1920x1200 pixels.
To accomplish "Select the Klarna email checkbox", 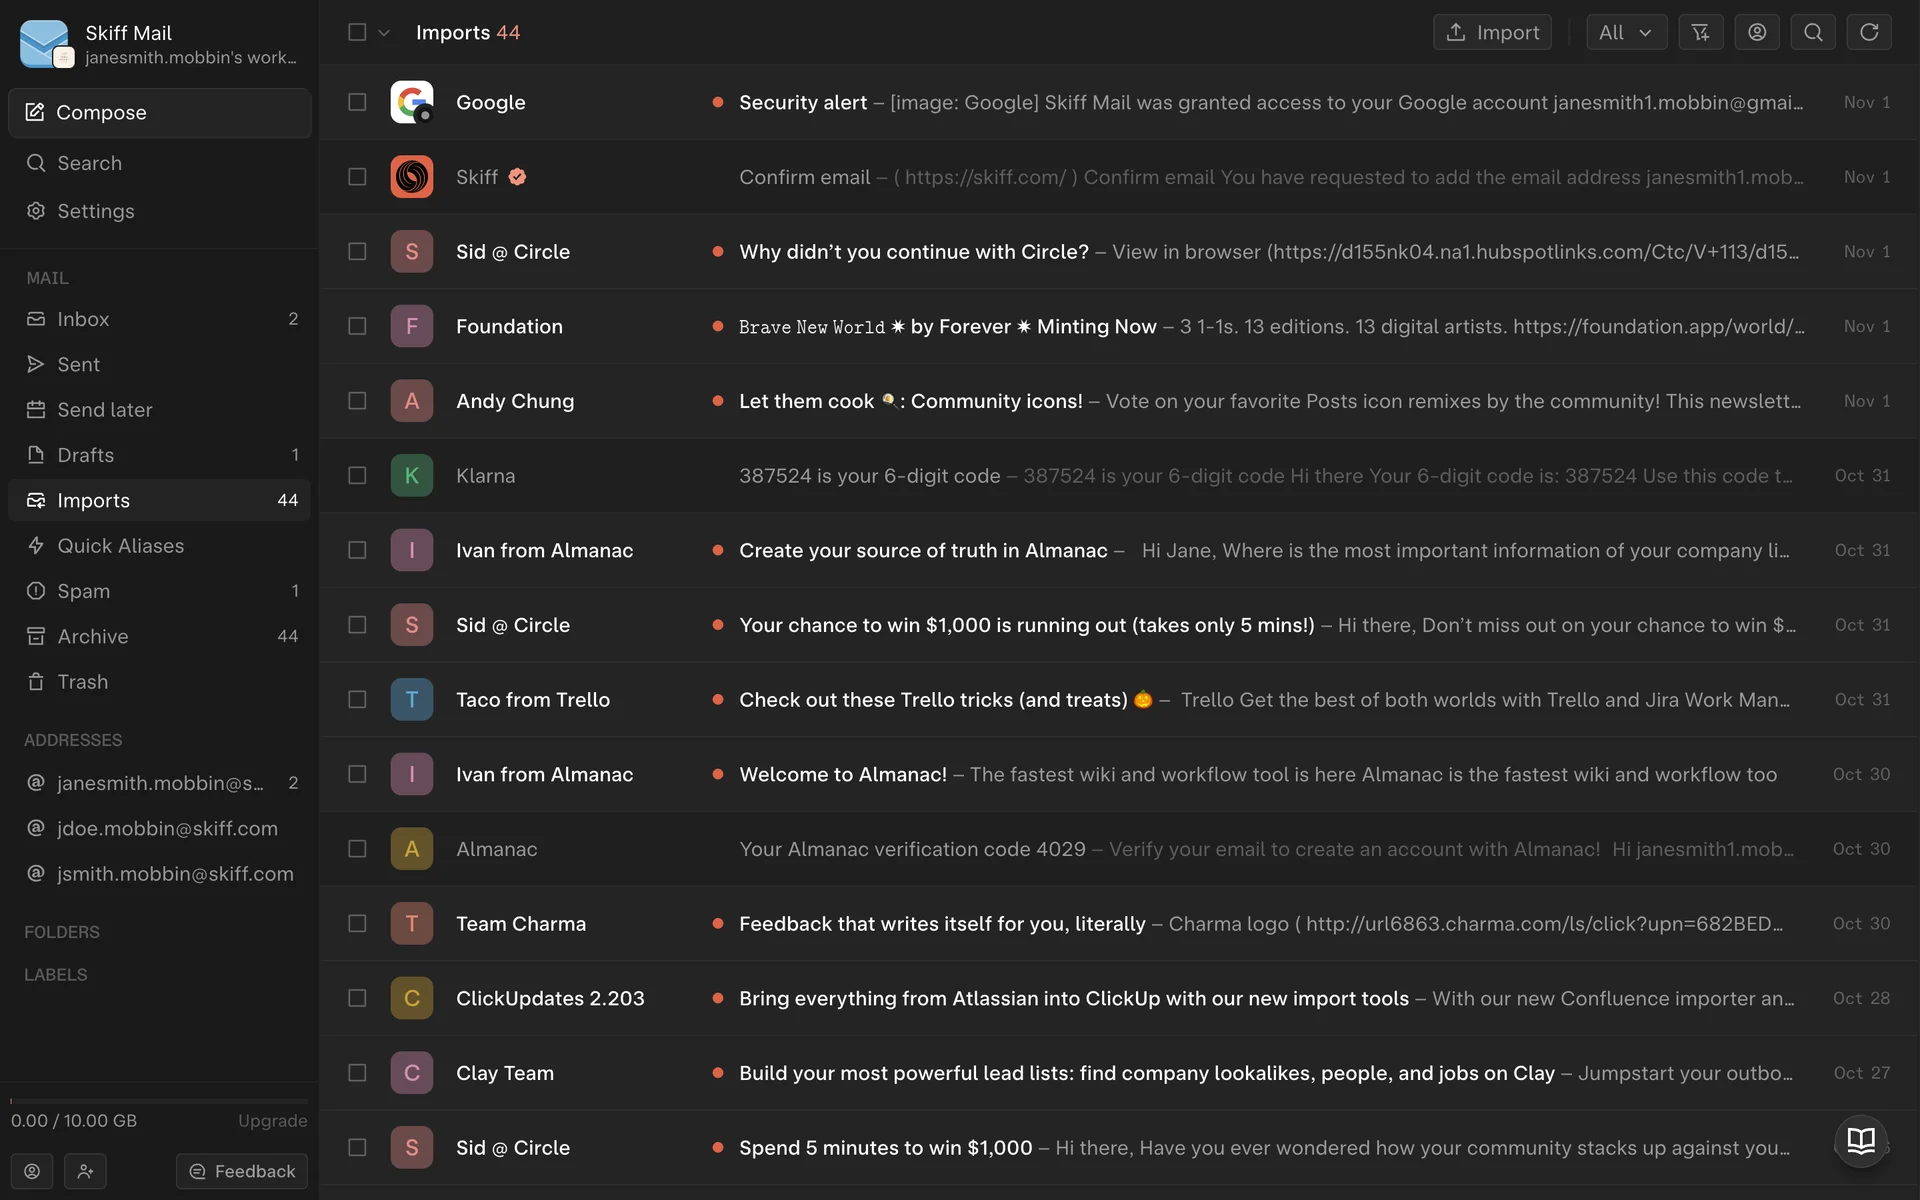I will pyautogui.click(x=357, y=476).
